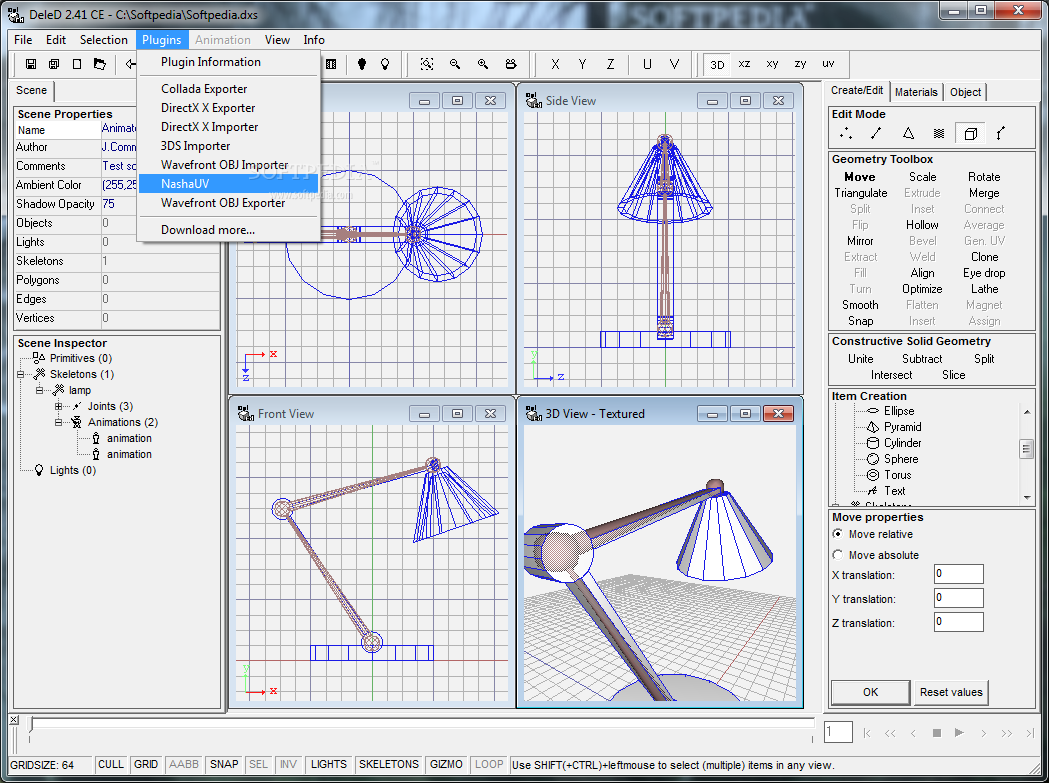Viewport: 1049px width, 783px height.
Task: Click the Sphere item creation icon
Action: [872, 459]
